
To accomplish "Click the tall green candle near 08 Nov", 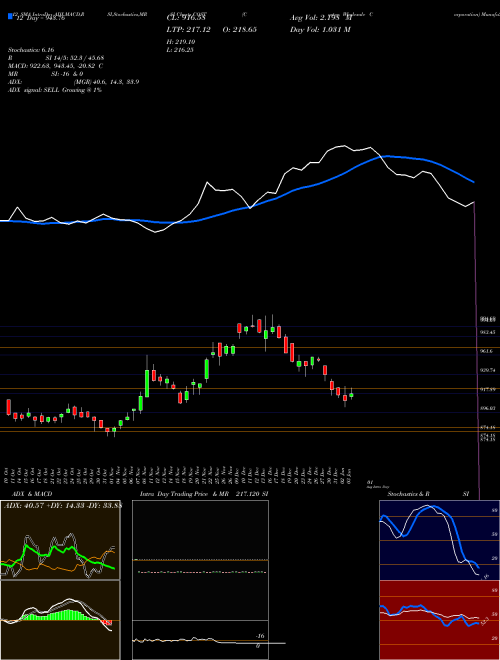I will (147, 383).
